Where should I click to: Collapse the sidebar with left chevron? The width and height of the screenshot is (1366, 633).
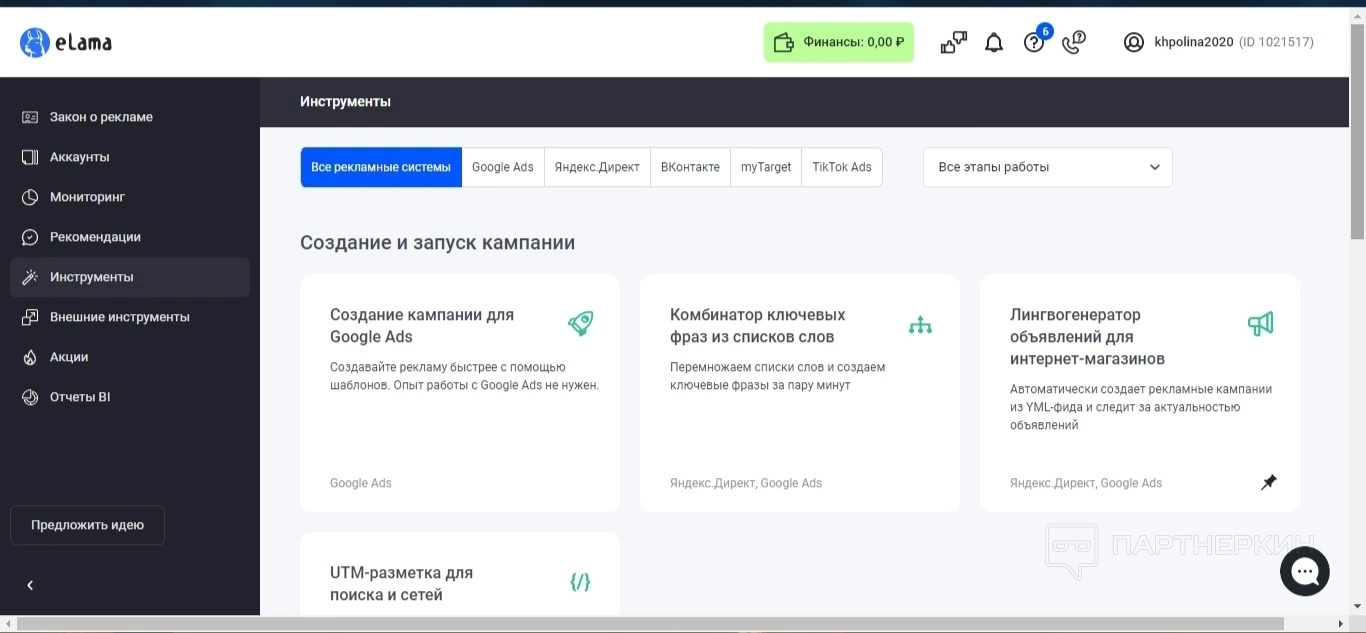tap(30, 585)
